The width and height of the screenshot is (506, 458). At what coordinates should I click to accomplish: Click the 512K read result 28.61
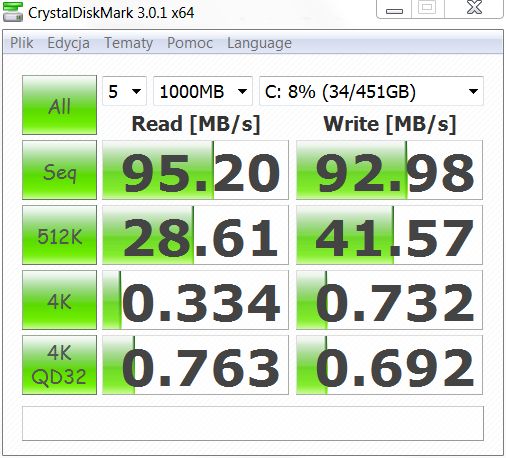195,235
